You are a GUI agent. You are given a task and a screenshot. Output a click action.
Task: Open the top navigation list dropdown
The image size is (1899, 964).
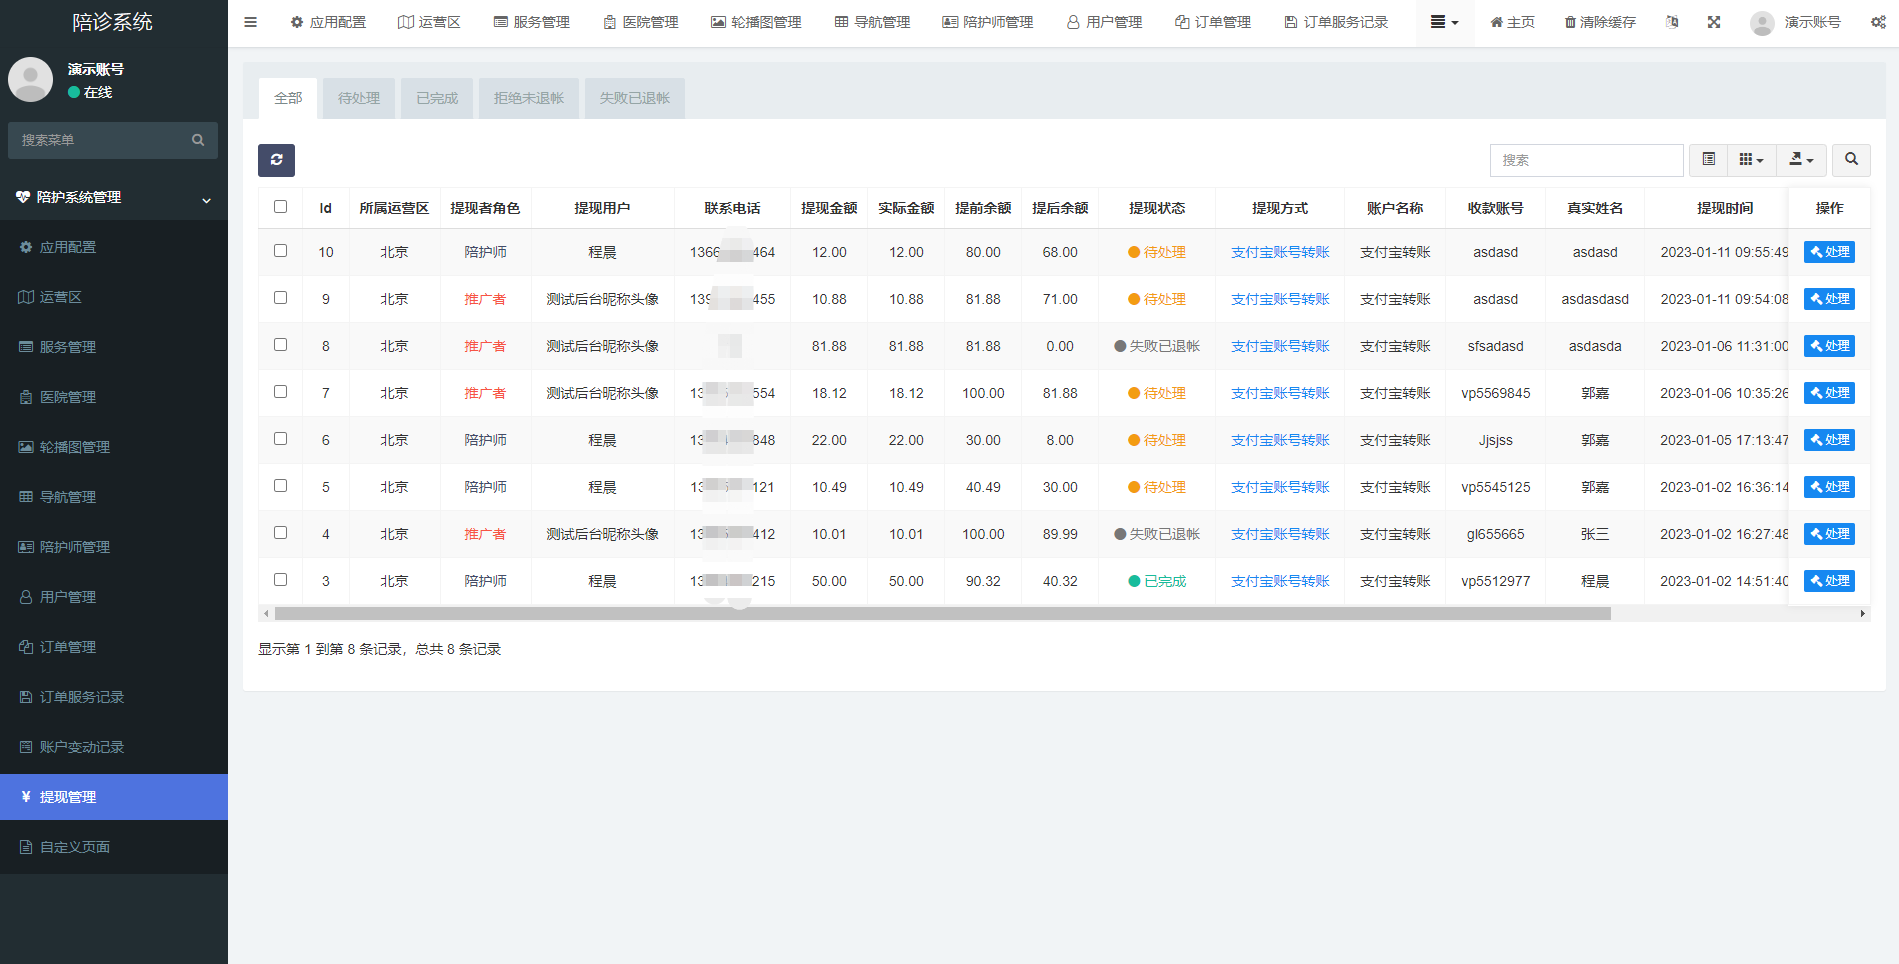(1444, 22)
